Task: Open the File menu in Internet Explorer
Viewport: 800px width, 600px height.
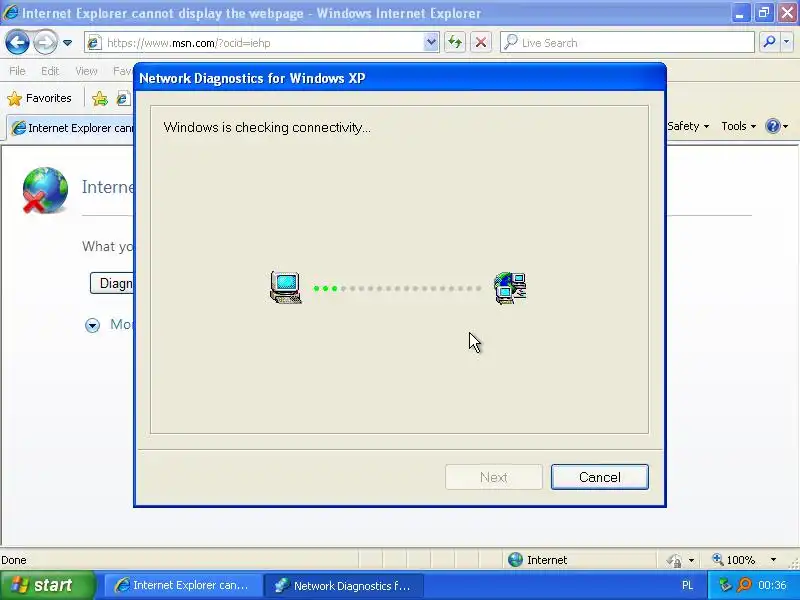Action: (x=17, y=71)
